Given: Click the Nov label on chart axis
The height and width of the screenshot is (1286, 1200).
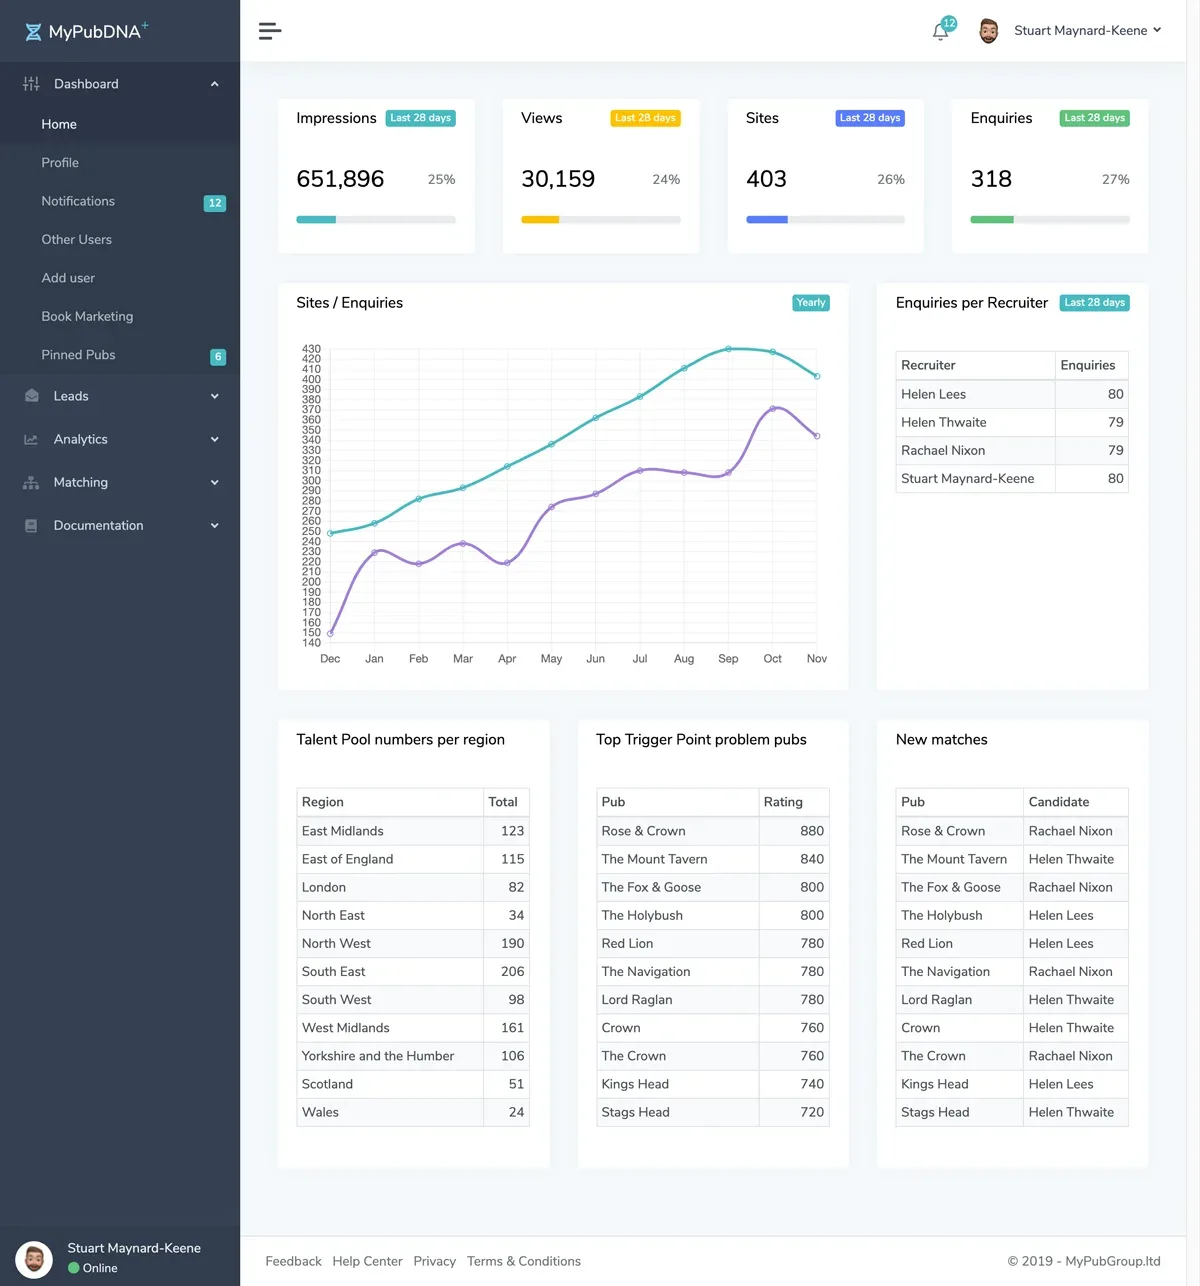Looking at the screenshot, I should point(817,659).
